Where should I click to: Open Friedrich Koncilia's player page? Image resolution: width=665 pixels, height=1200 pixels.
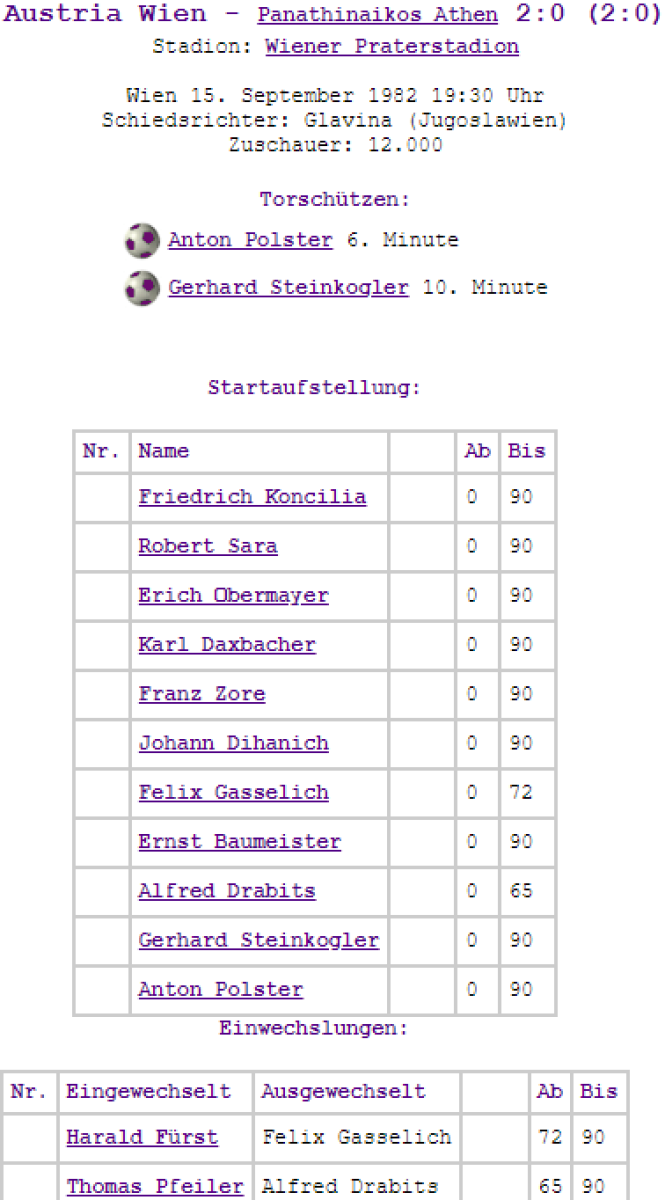pyautogui.click(x=252, y=497)
